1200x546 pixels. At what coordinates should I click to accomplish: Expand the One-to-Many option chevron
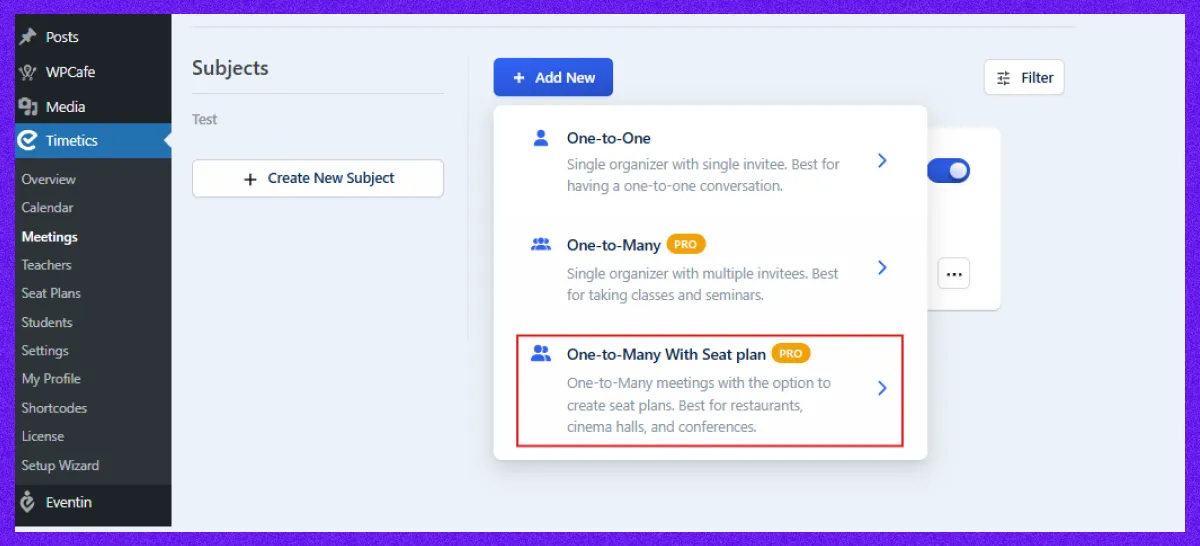pos(882,267)
